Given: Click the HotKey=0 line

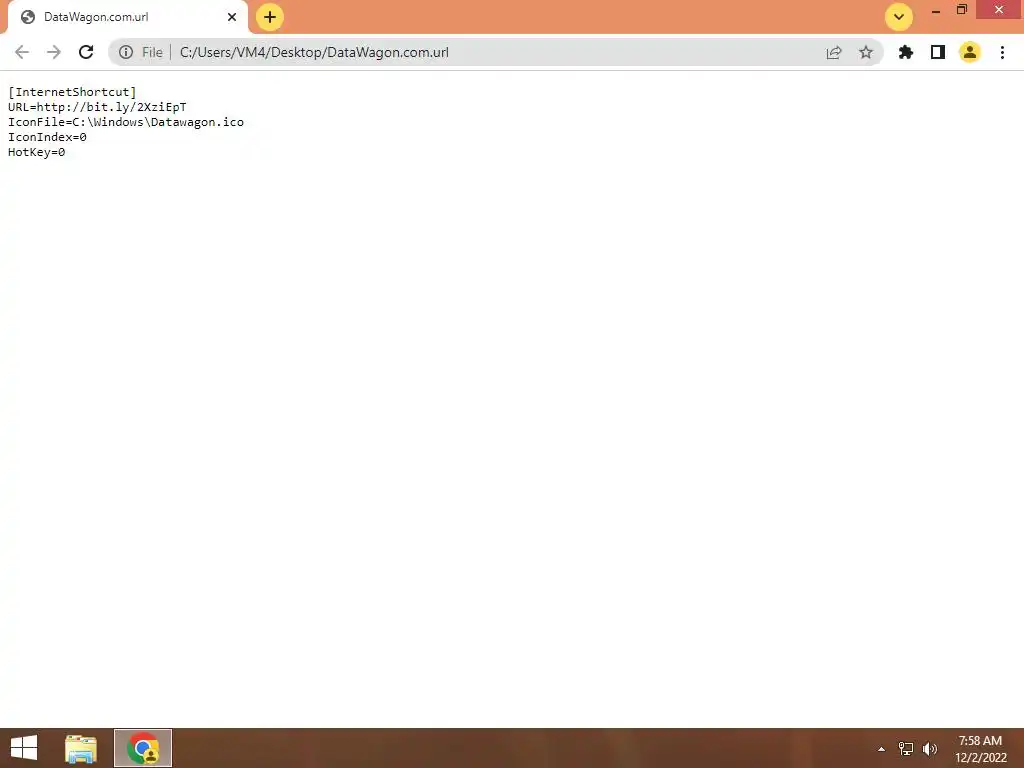Looking at the screenshot, I should coord(37,152).
